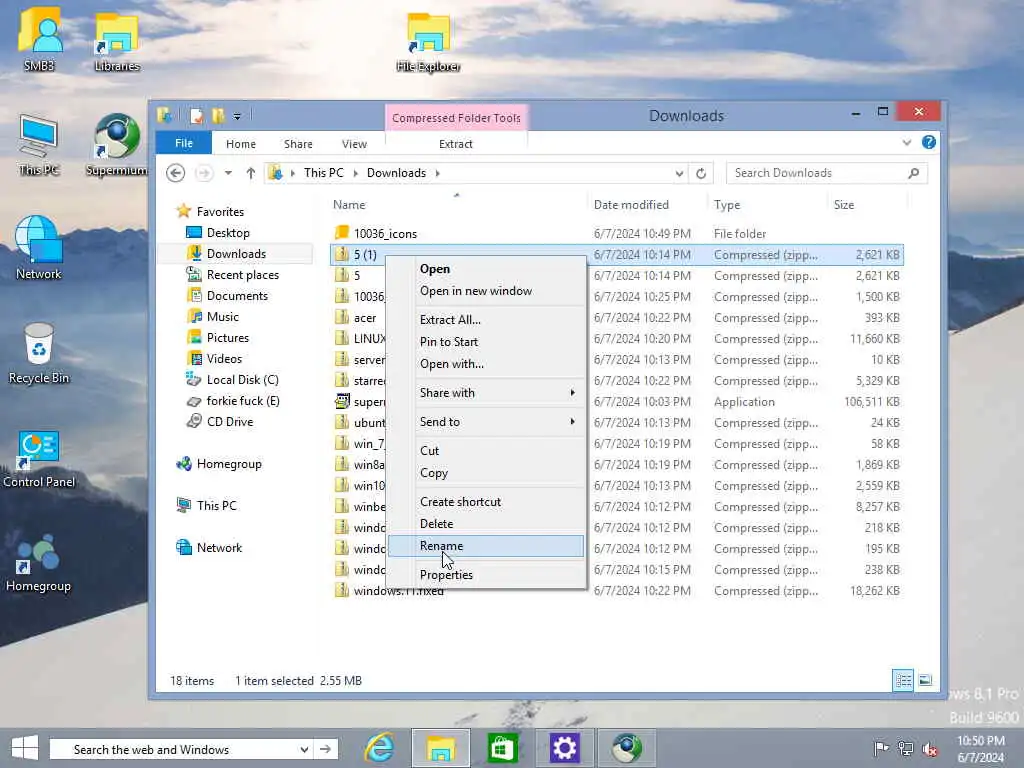Expand the address bar history dropdown
Image resolution: width=1024 pixels, height=768 pixels.
click(x=679, y=173)
